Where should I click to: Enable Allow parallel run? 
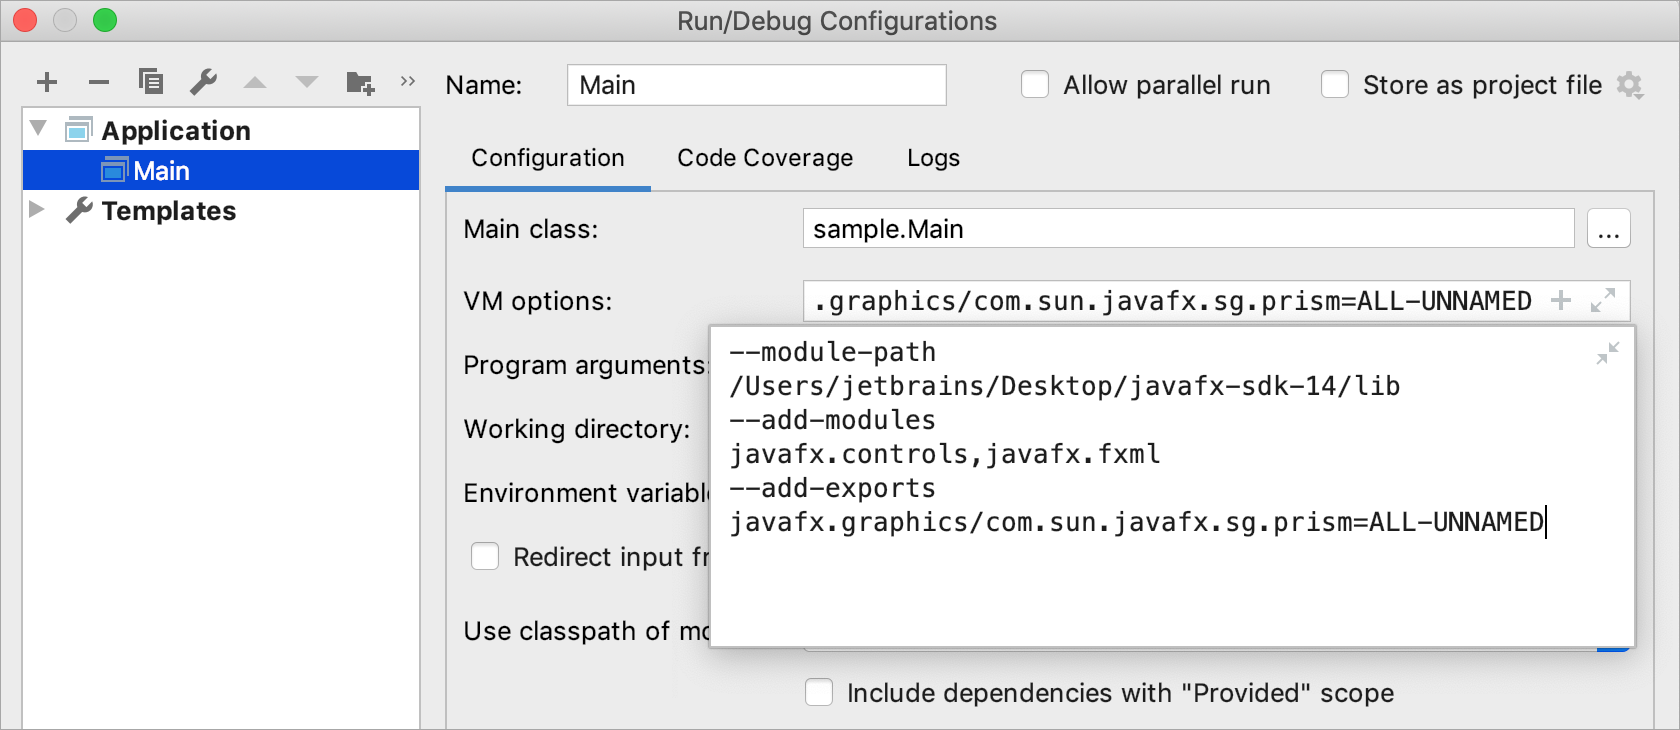pyautogui.click(x=1035, y=85)
